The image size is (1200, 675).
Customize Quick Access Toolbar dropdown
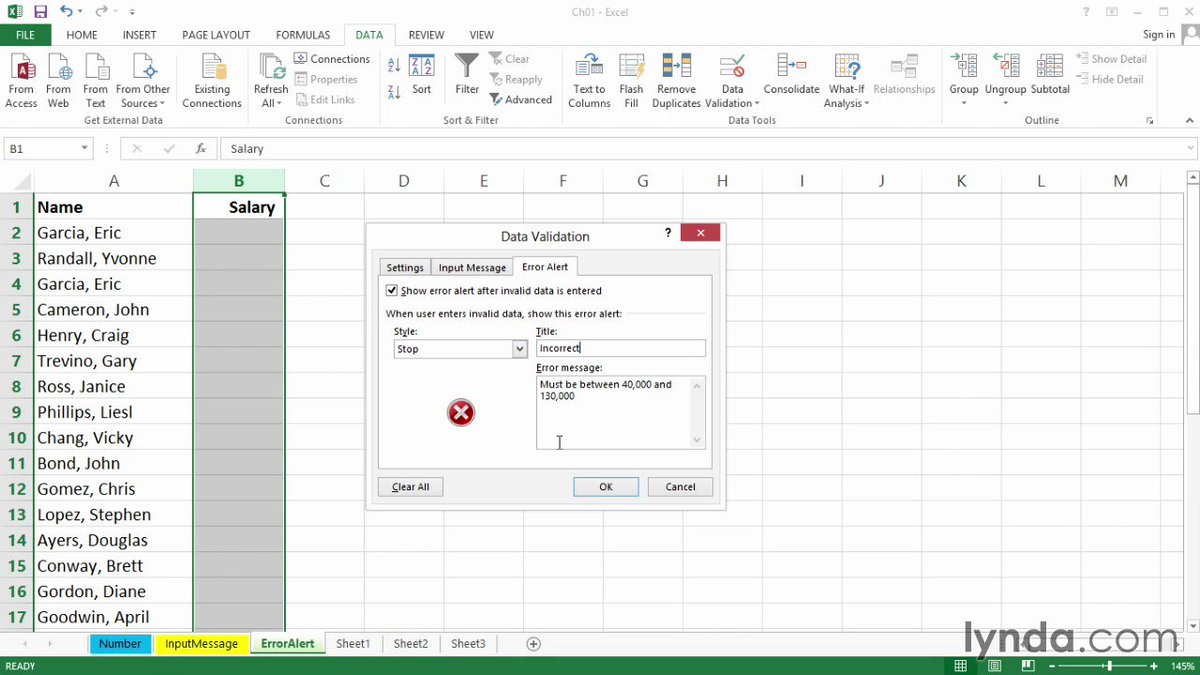click(132, 13)
